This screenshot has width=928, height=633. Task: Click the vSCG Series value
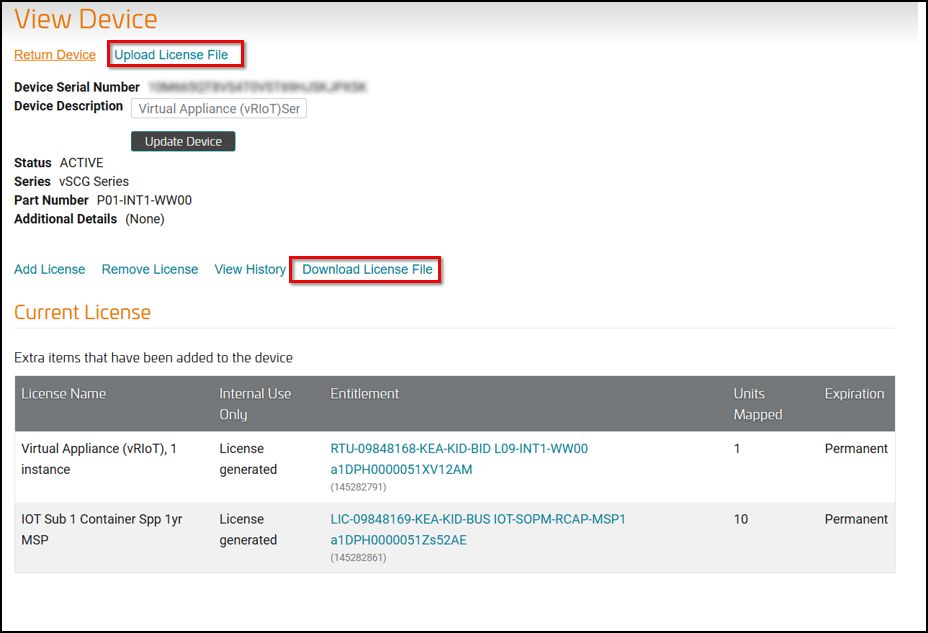click(94, 182)
